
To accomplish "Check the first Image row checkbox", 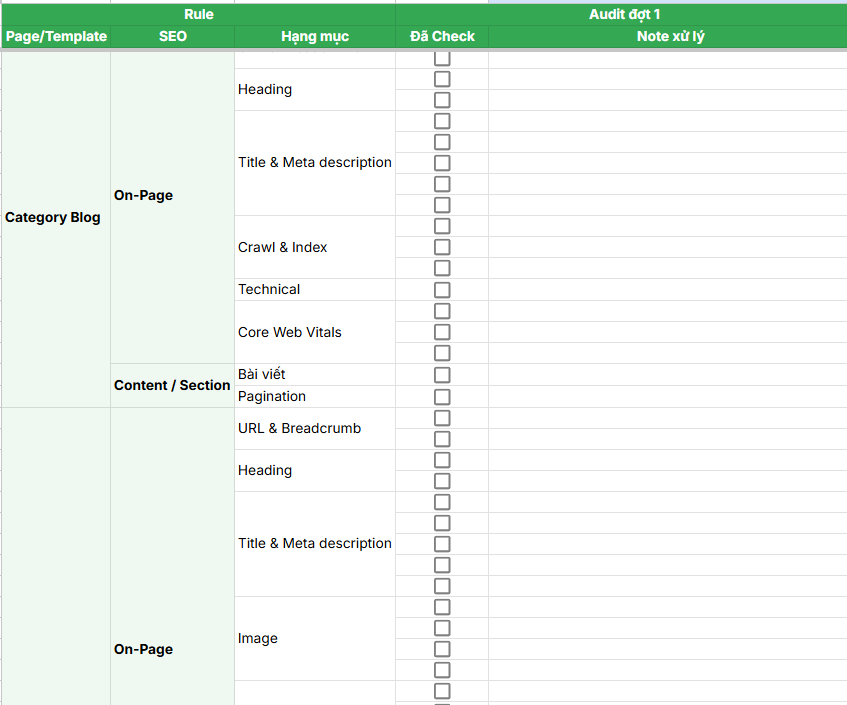I will (x=441, y=606).
